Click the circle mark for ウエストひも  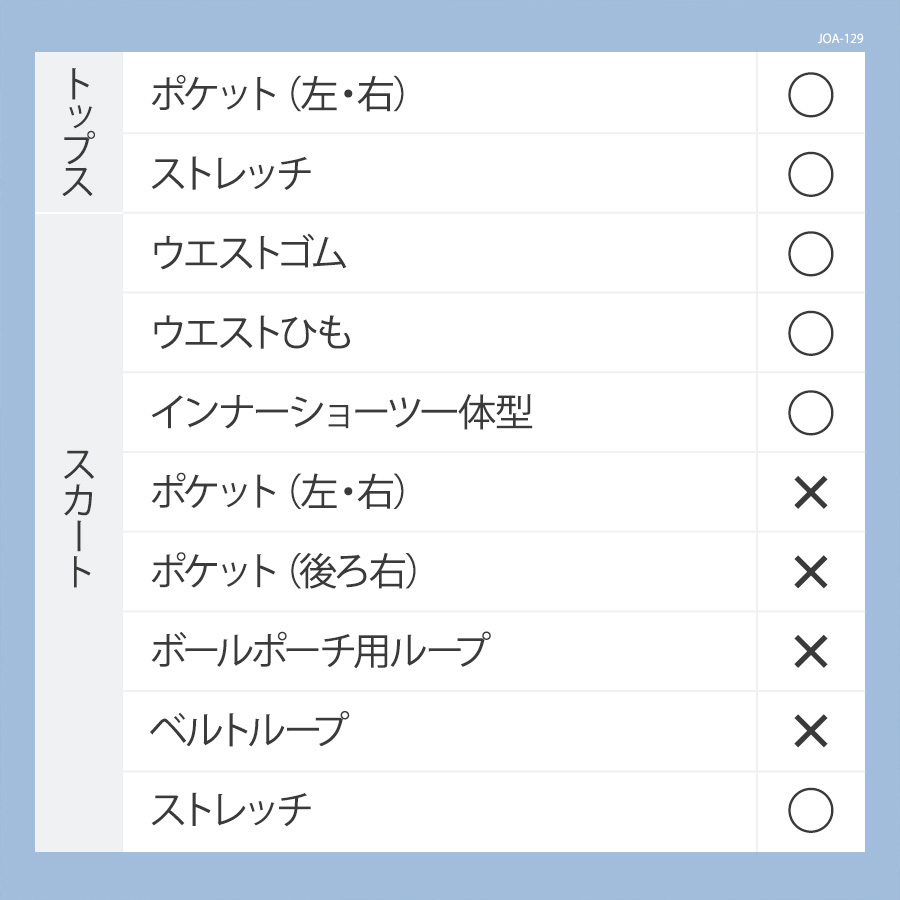(x=810, y=333)
